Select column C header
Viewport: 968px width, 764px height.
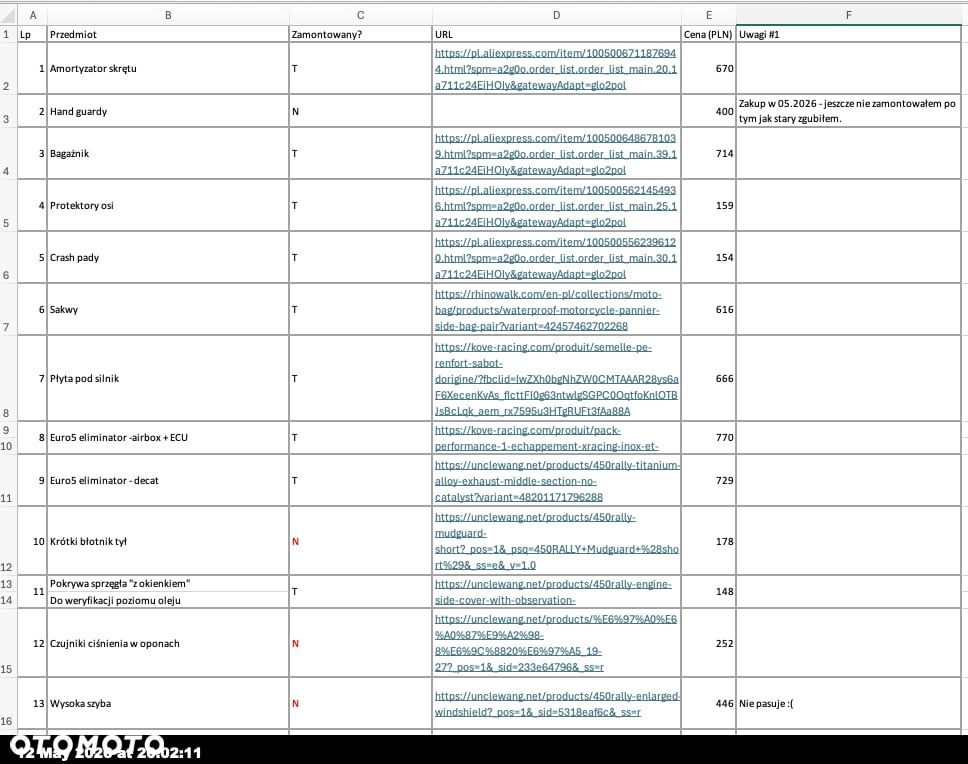coord(361,15)
